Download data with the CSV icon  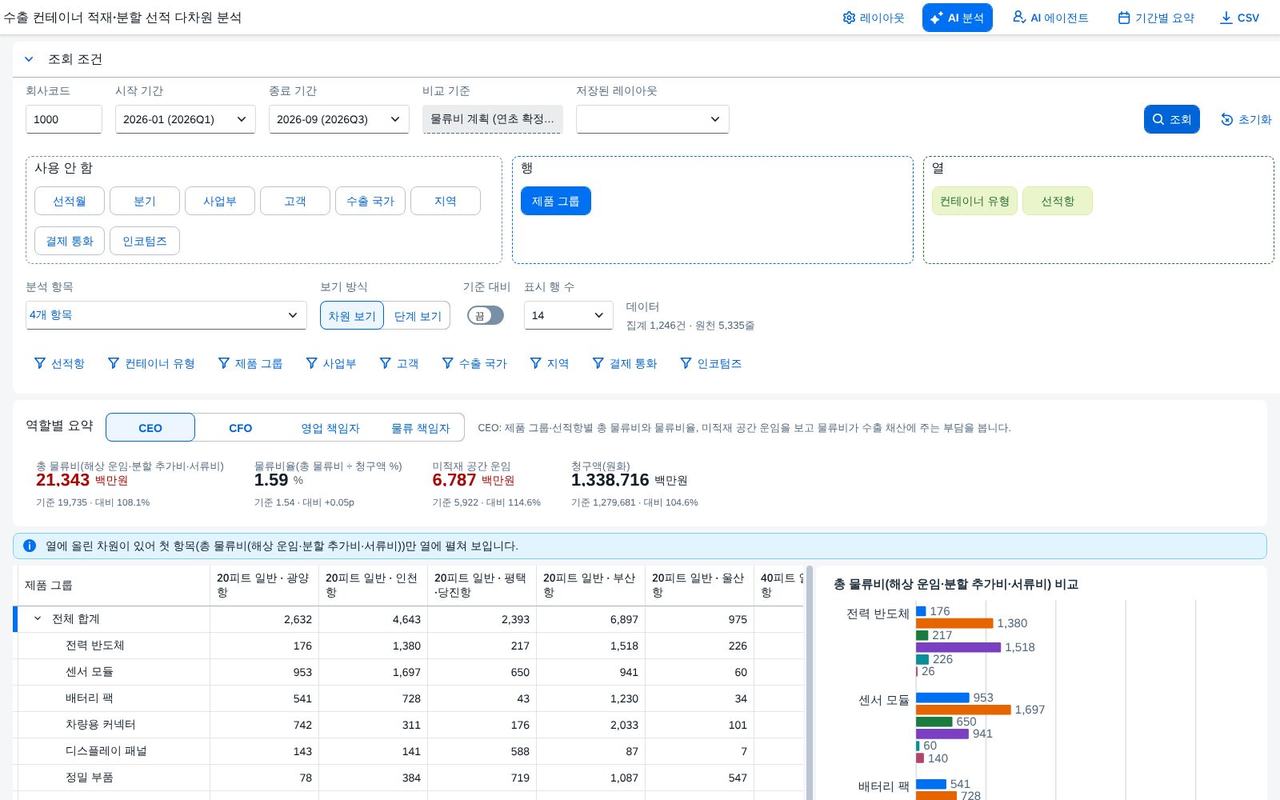[1226, 18]
